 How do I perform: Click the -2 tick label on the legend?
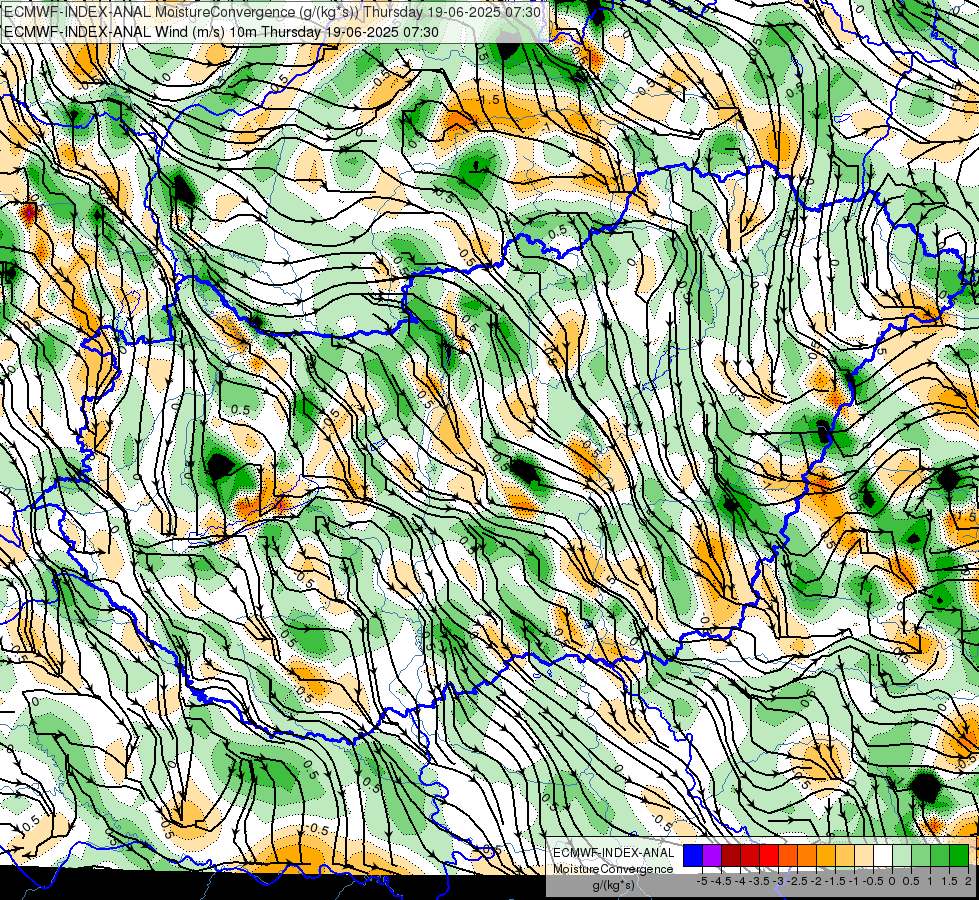pos(817,881)
